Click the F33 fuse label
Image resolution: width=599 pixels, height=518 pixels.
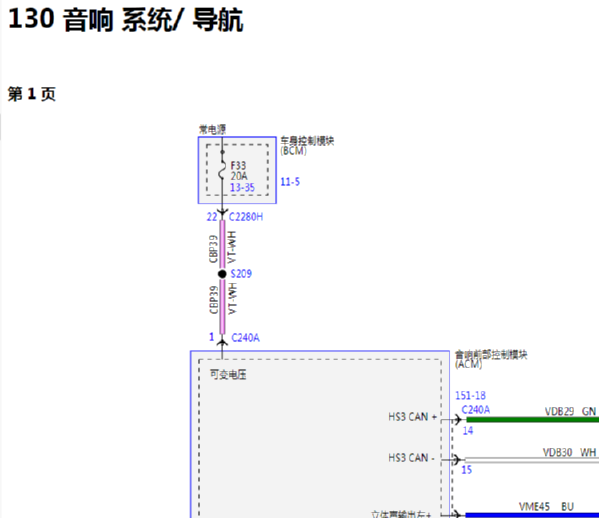tap(238, 166)
